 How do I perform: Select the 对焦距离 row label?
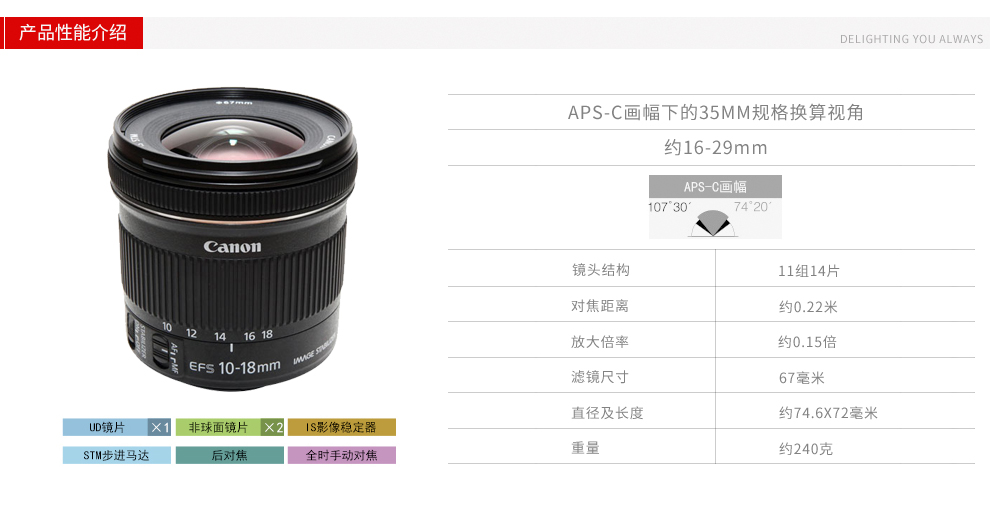tap(600, 306)
